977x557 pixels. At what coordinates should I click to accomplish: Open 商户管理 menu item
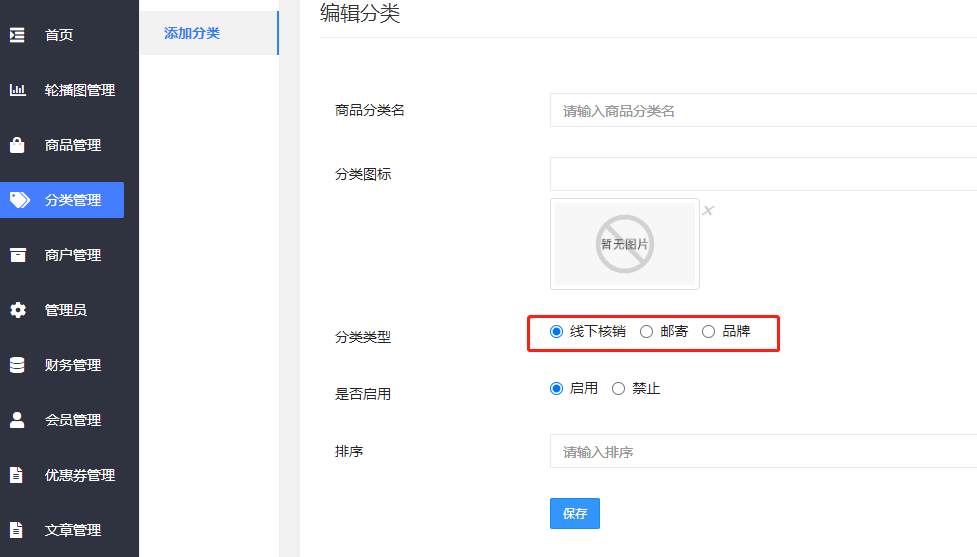click(73, 255)
